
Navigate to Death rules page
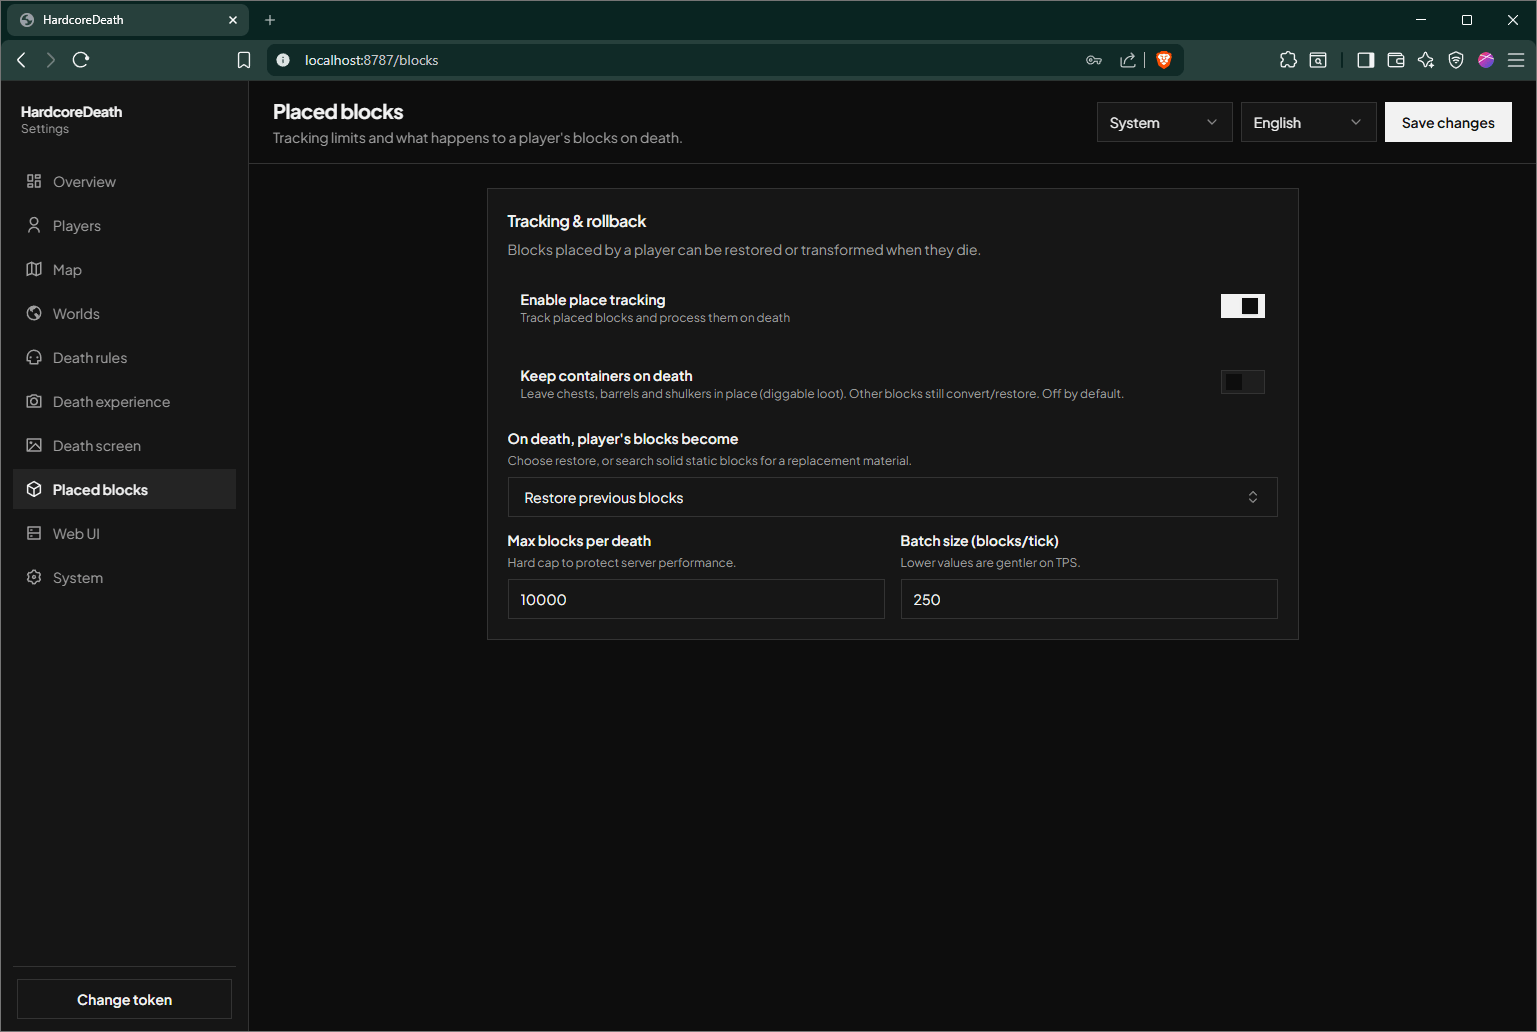click(124, 357)
